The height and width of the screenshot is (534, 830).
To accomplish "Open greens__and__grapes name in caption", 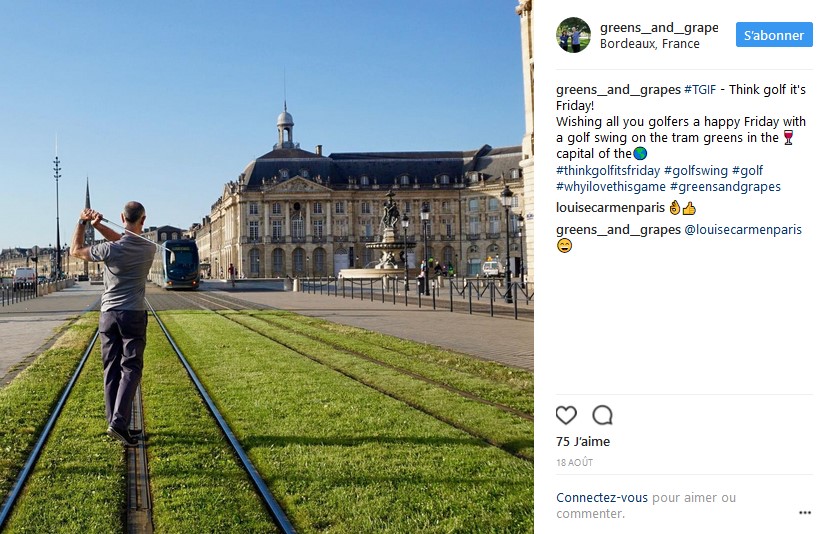I will point(618,89).
